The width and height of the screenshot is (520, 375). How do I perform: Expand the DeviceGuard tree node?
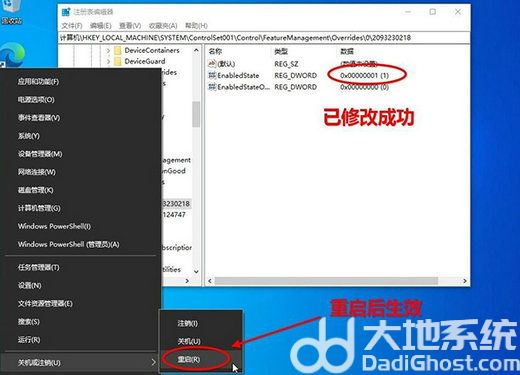tap(108, 62)
